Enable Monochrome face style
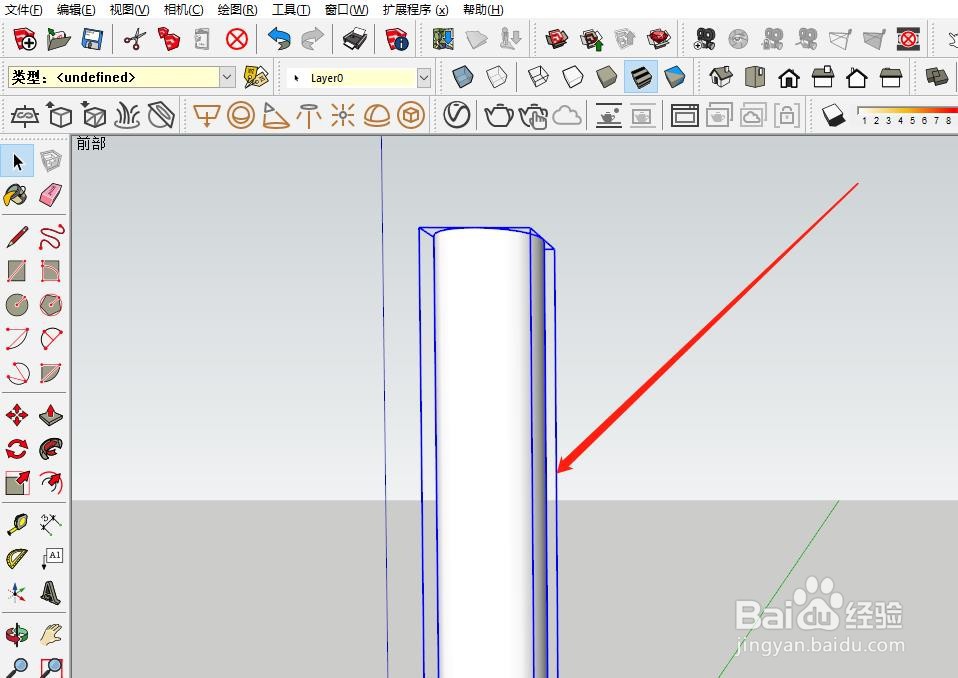 [x=675, y=77]
